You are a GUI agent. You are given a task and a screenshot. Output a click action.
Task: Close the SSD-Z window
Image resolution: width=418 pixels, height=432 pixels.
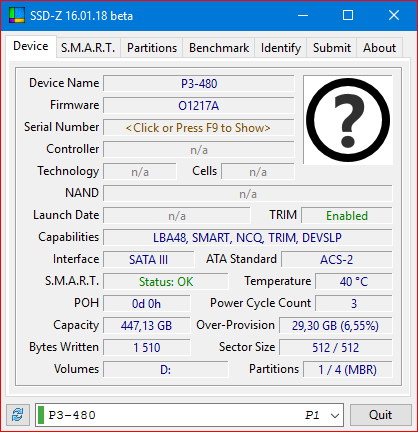(x=394, y=15)
